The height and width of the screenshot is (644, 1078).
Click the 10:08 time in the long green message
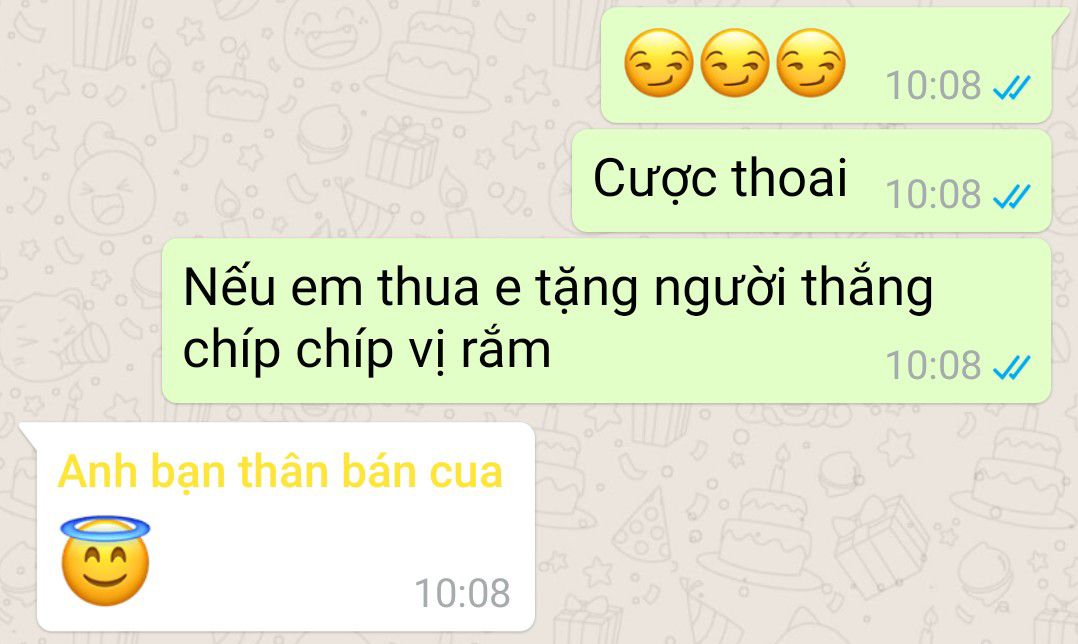tap(933, 365)
